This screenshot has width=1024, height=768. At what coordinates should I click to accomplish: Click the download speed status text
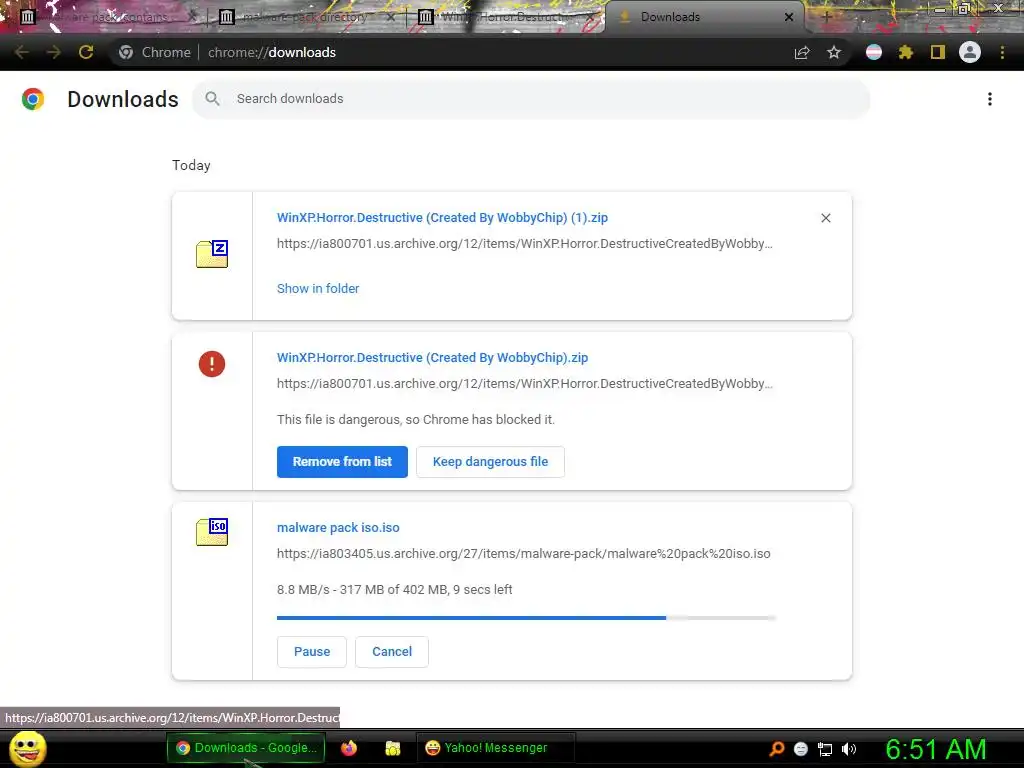[x=394, y=590]
